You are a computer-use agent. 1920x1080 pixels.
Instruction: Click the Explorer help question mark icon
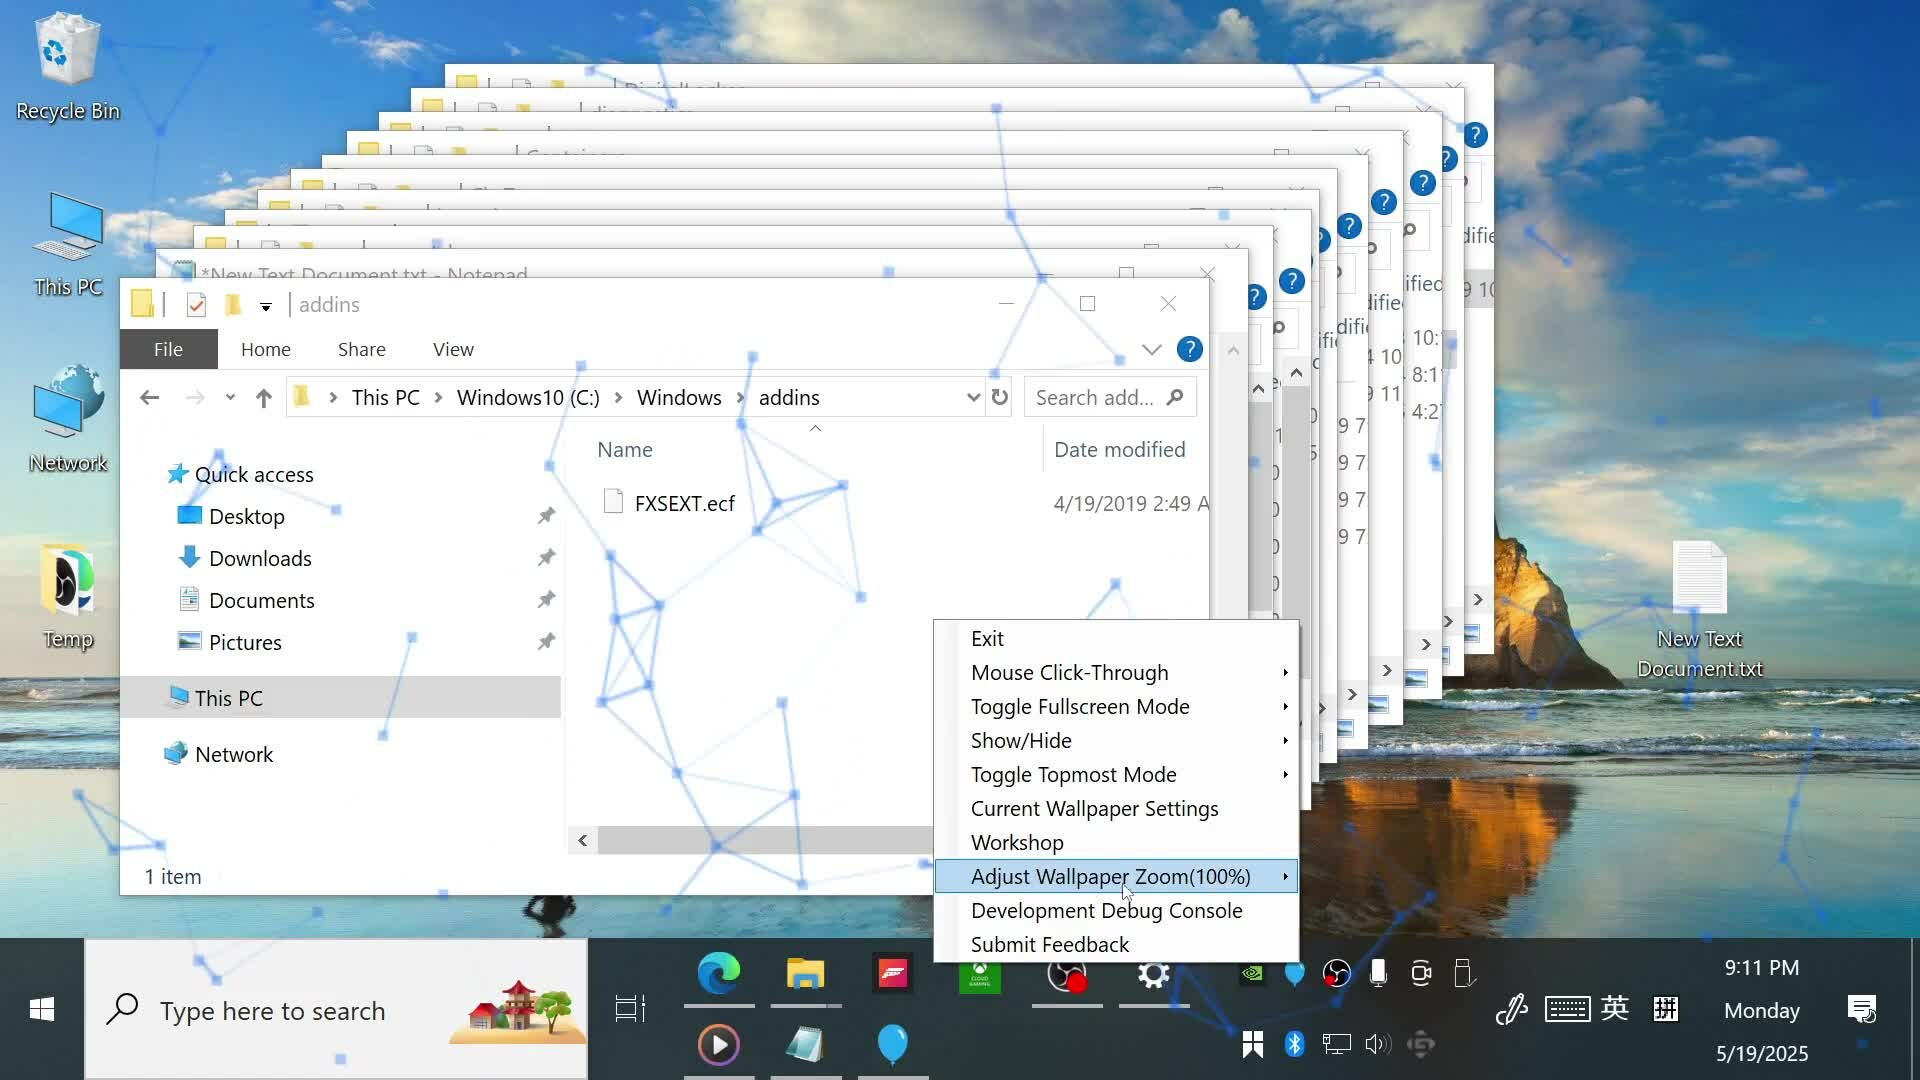(1189, 349)
